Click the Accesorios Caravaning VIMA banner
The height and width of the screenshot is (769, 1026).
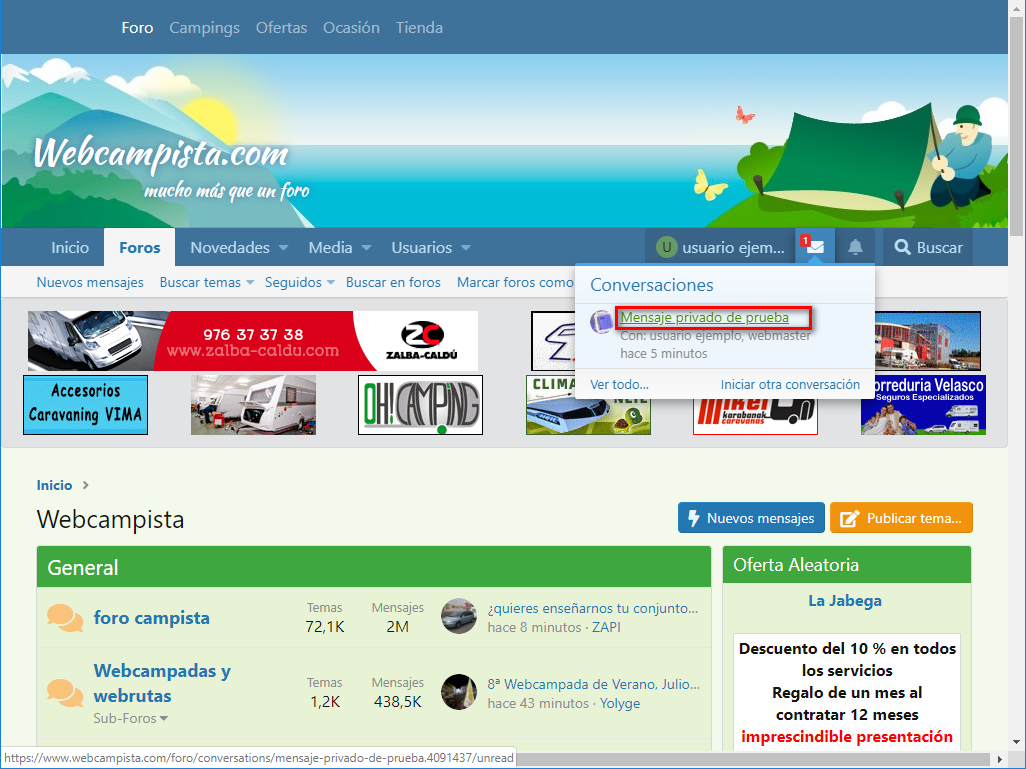[x=86, y=405]
